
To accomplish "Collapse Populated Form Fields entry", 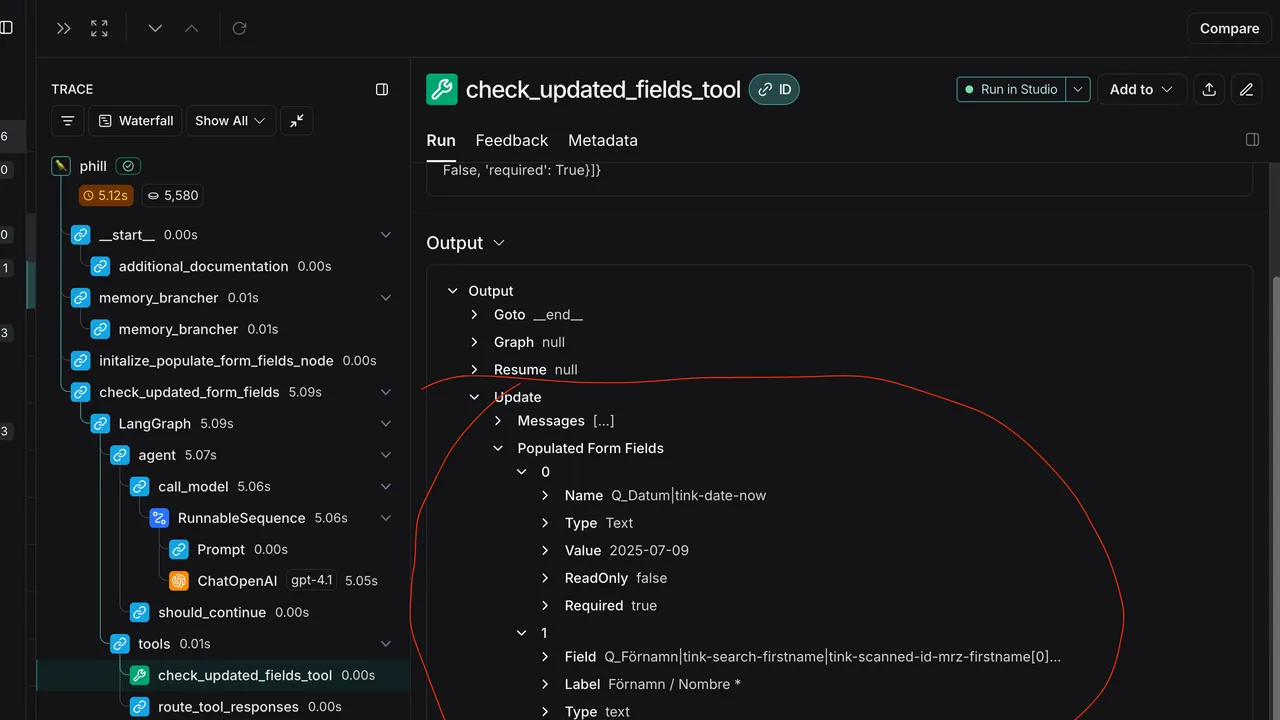I will (498, 448).
